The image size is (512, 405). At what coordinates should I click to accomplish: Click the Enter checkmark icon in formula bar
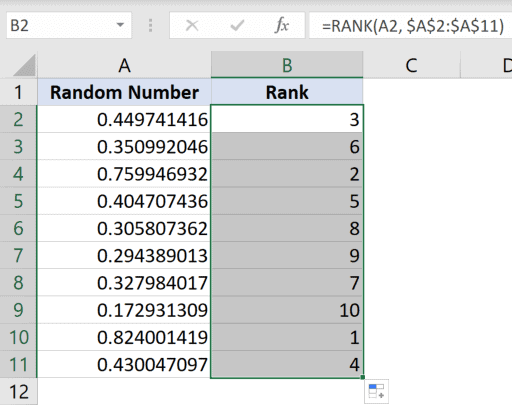237,25
